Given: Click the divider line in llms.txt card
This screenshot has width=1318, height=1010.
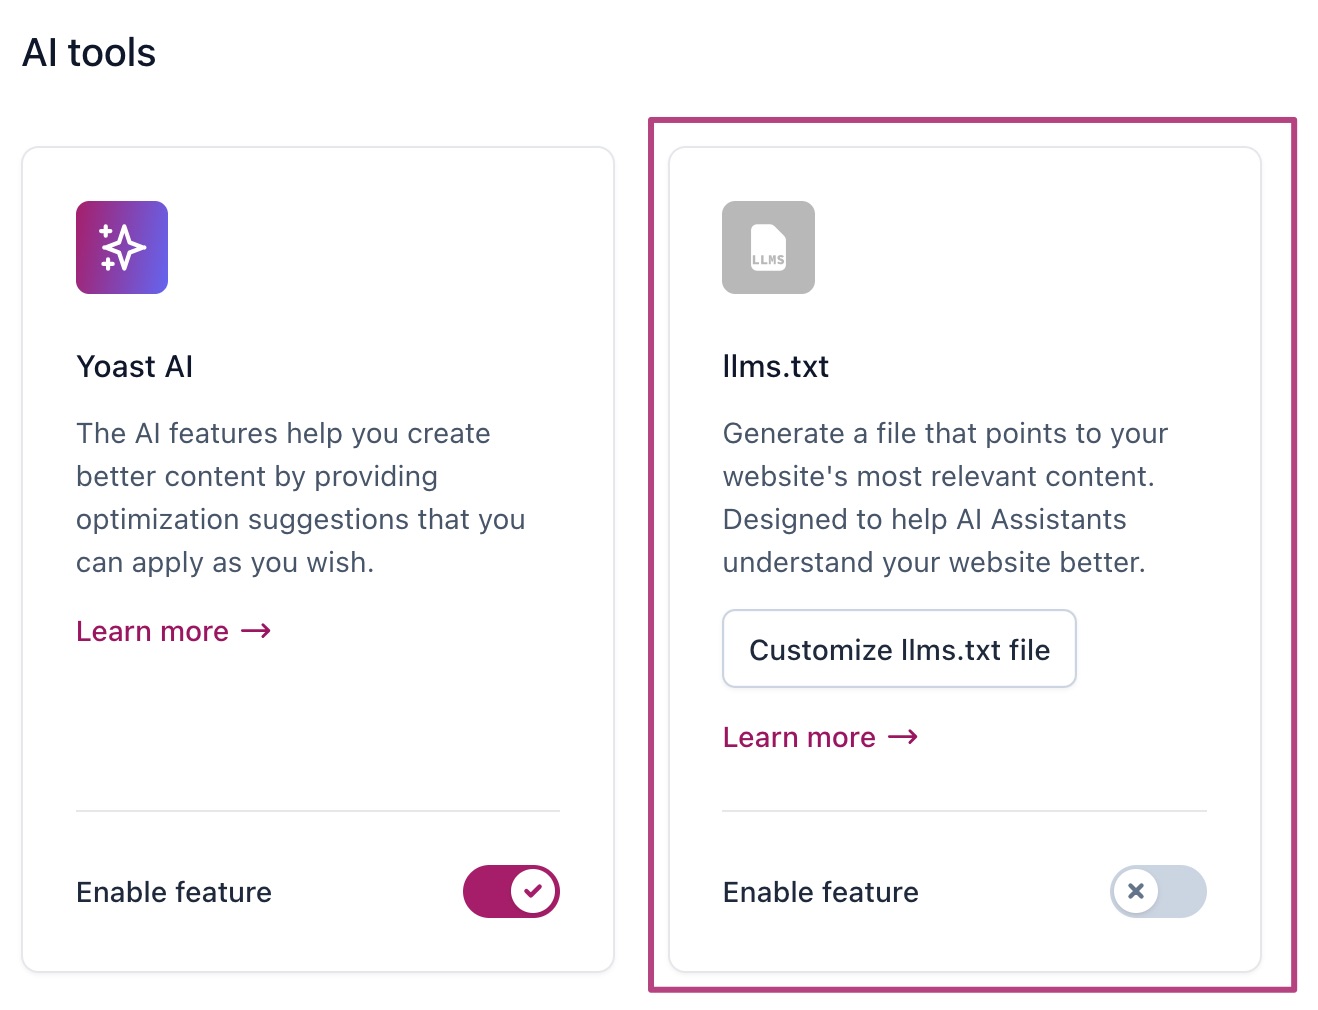Looking at the screenshot, I should [964, 811].
